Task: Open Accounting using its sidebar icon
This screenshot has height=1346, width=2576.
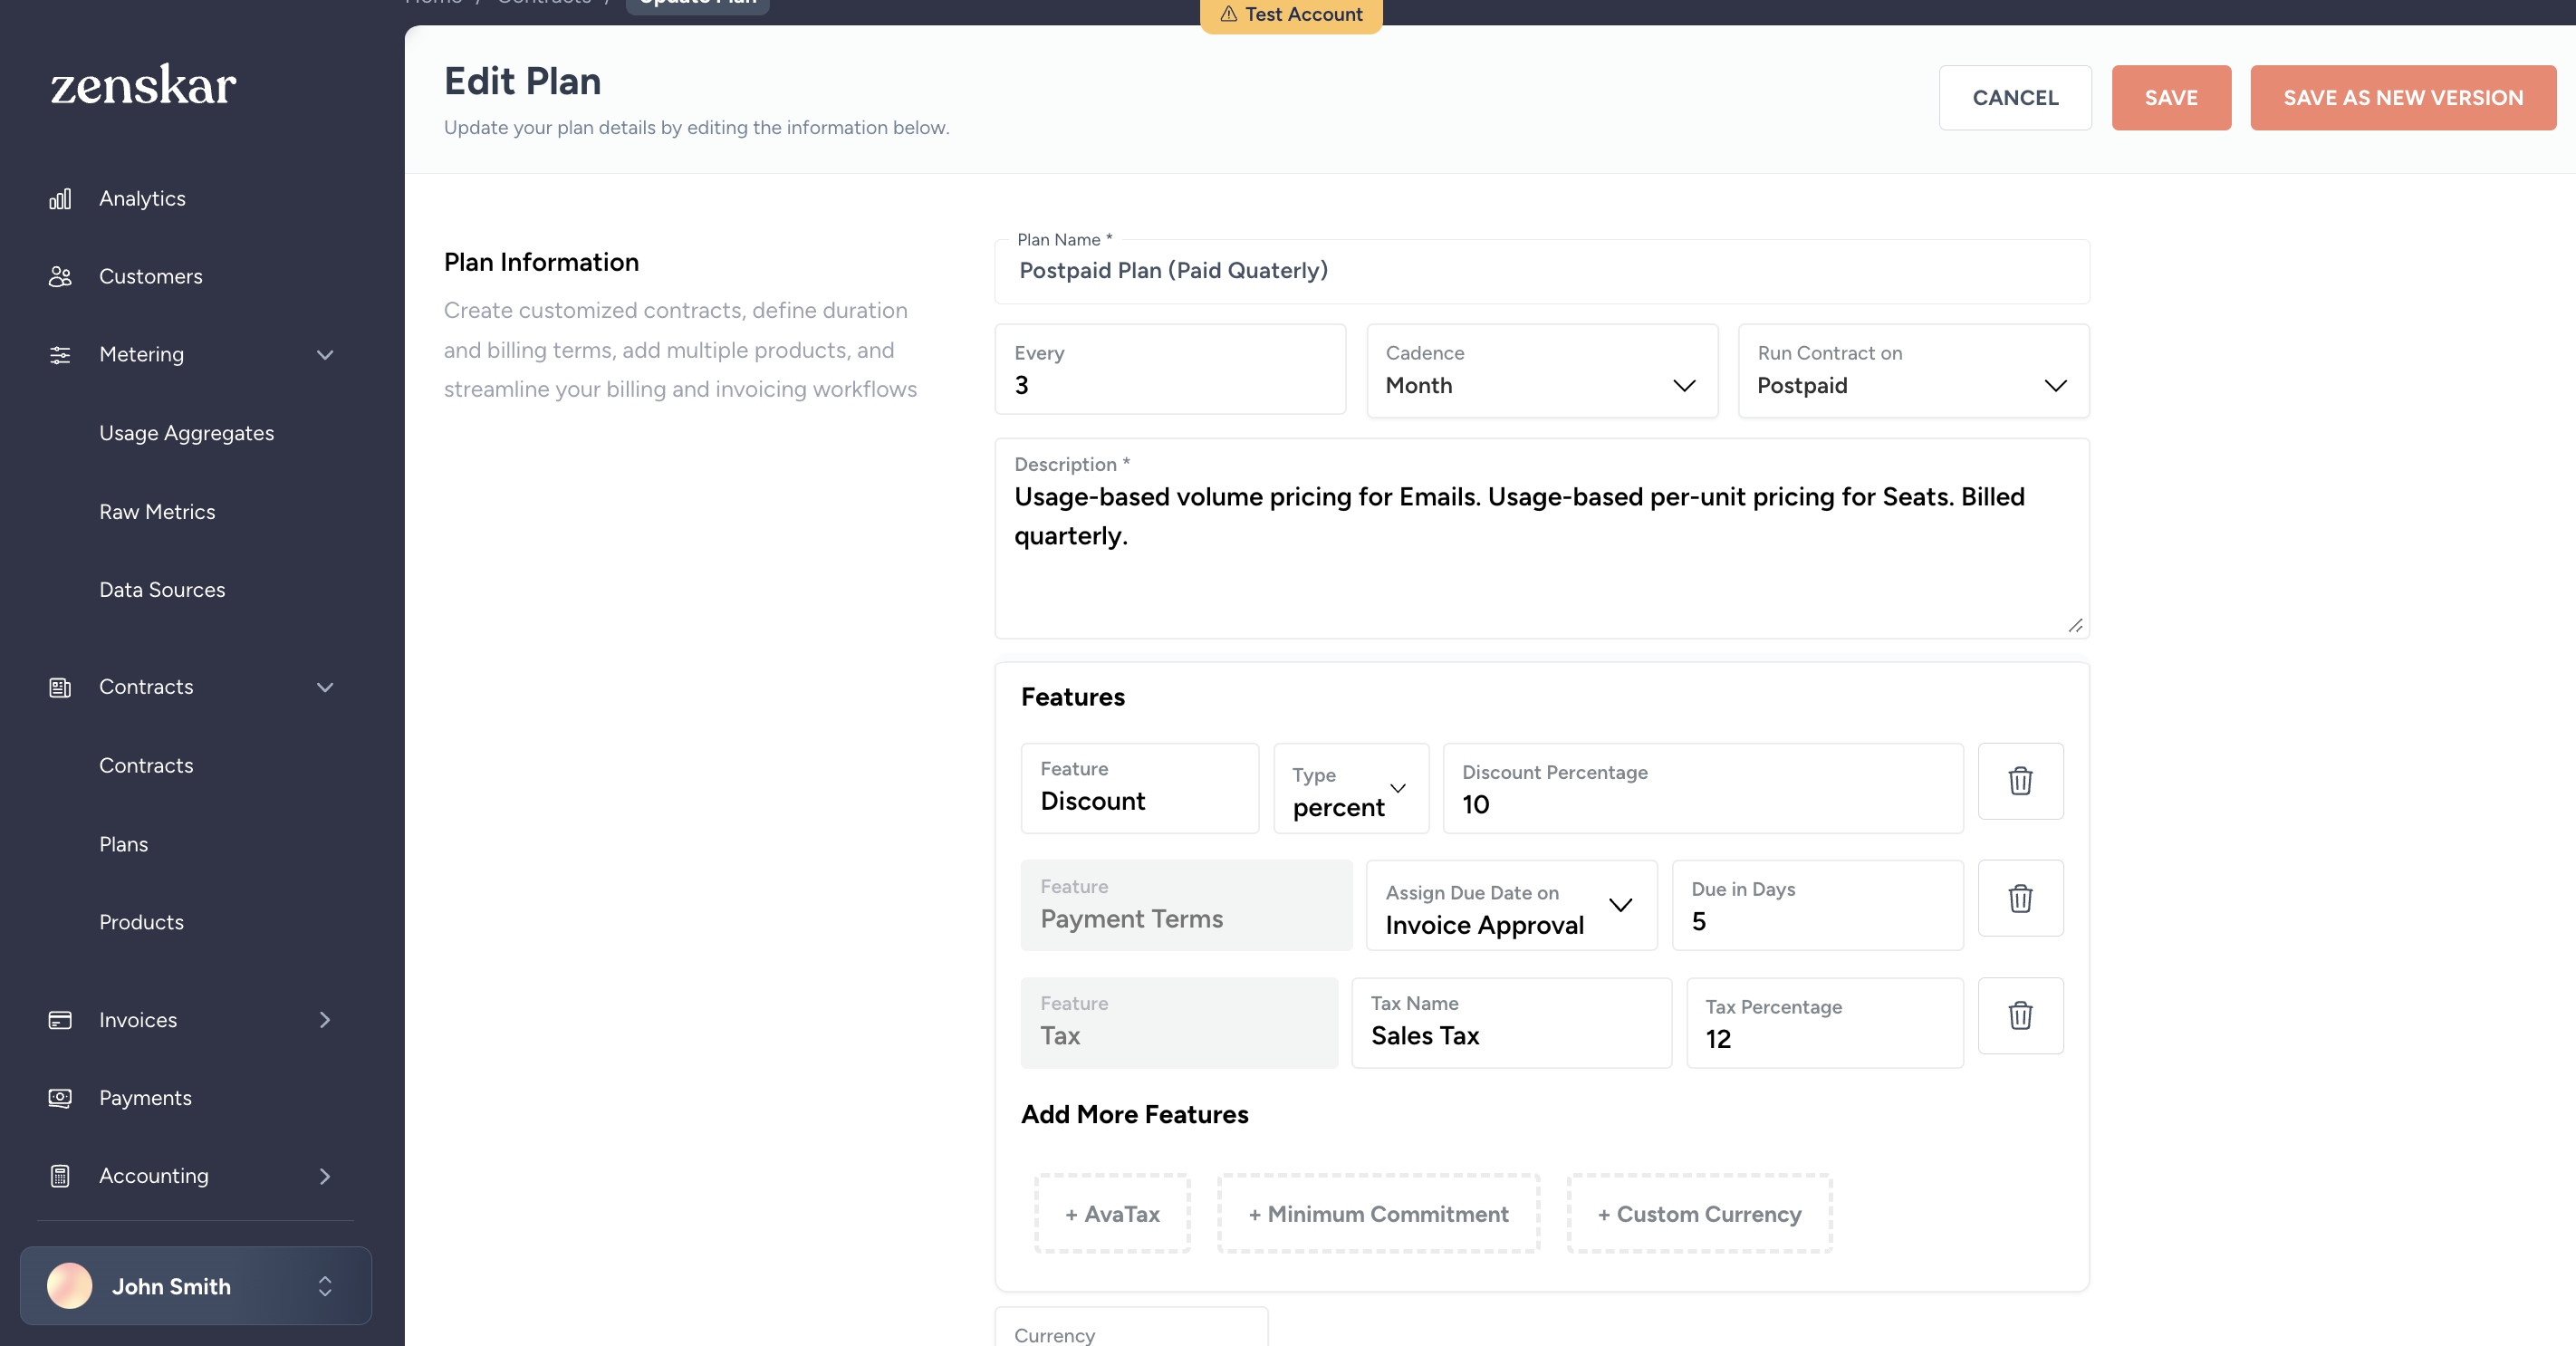Action: [60, 1176]
